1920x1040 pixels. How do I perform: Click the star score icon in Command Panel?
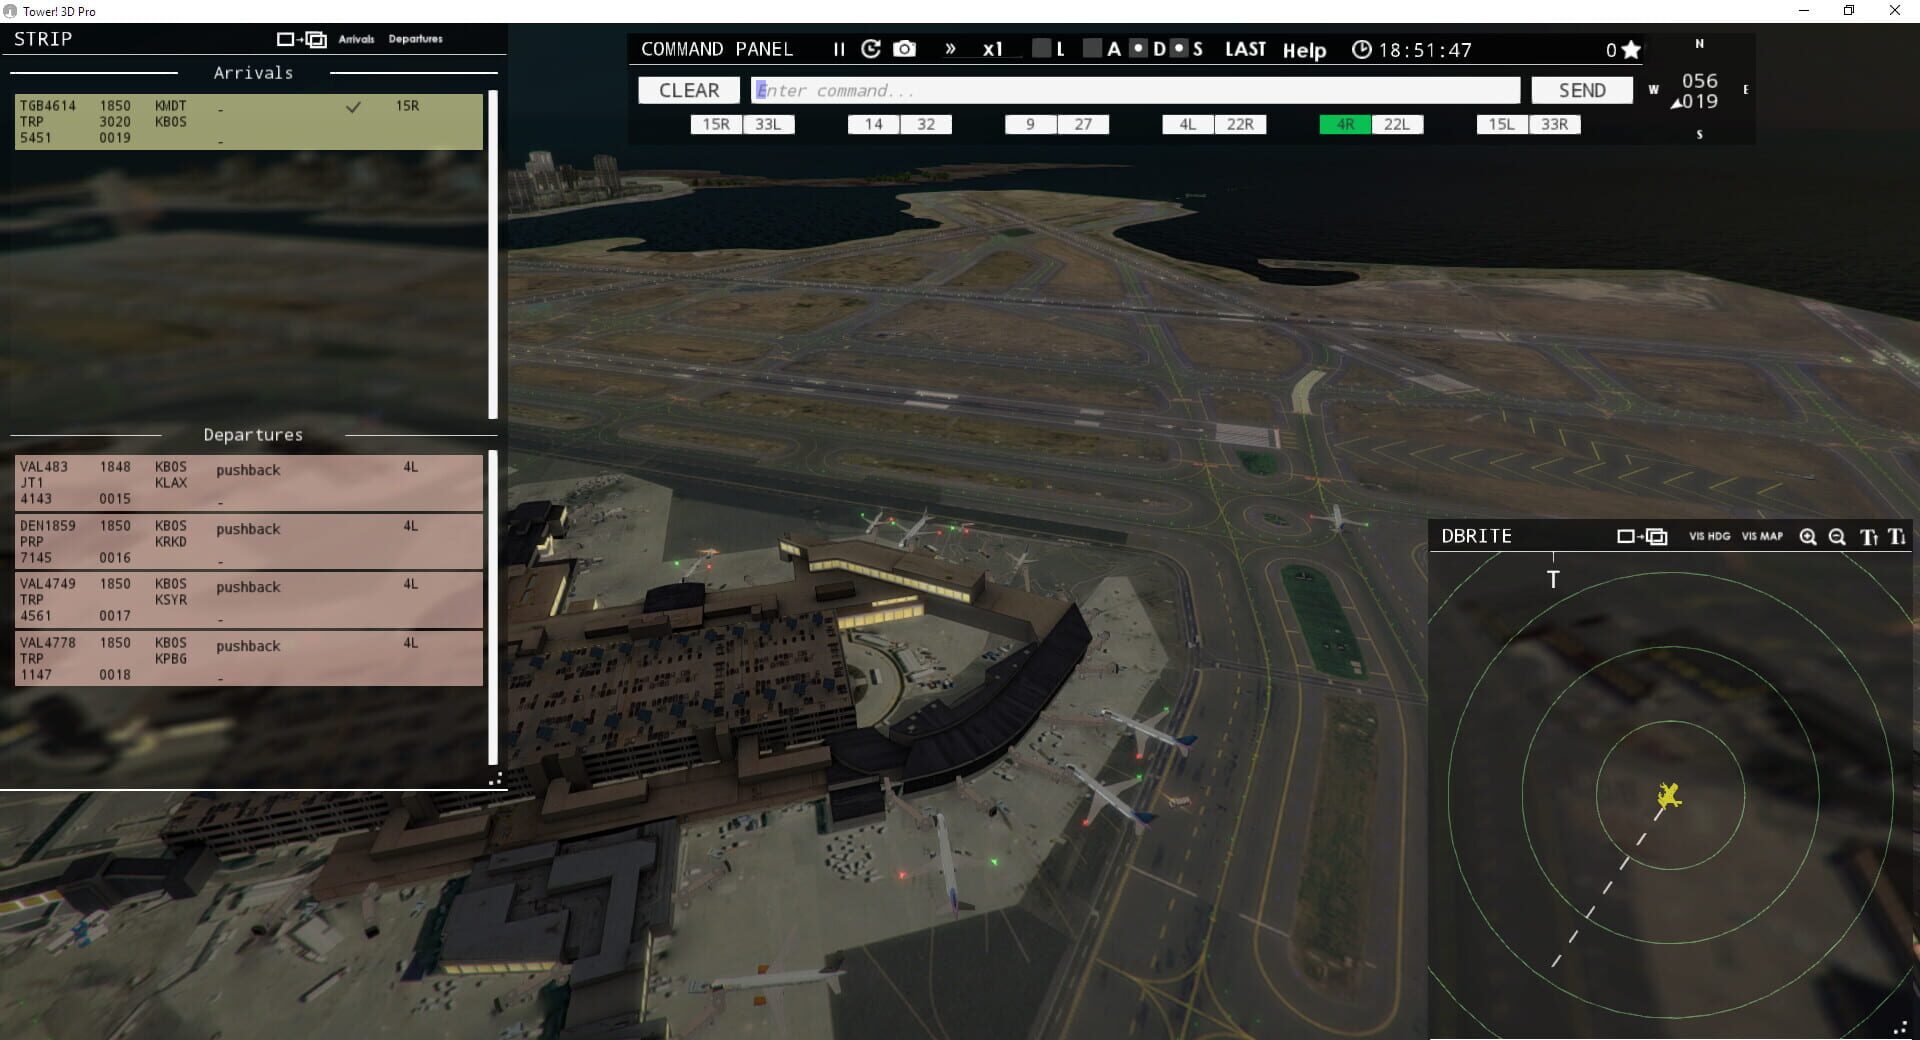1630,47
